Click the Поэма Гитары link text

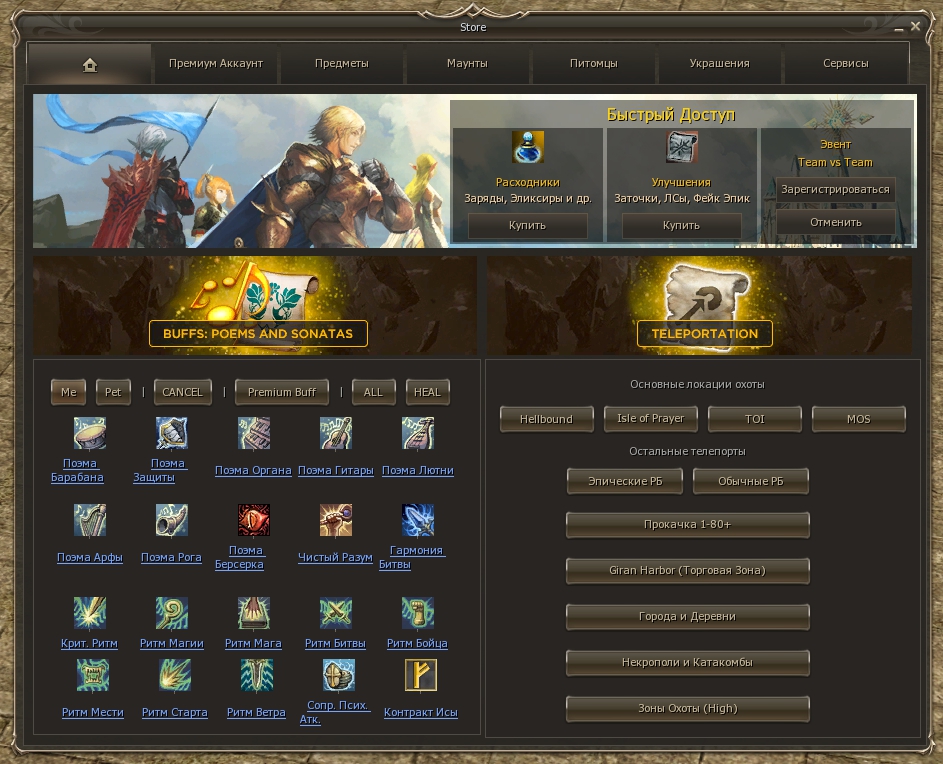point(336,471)
